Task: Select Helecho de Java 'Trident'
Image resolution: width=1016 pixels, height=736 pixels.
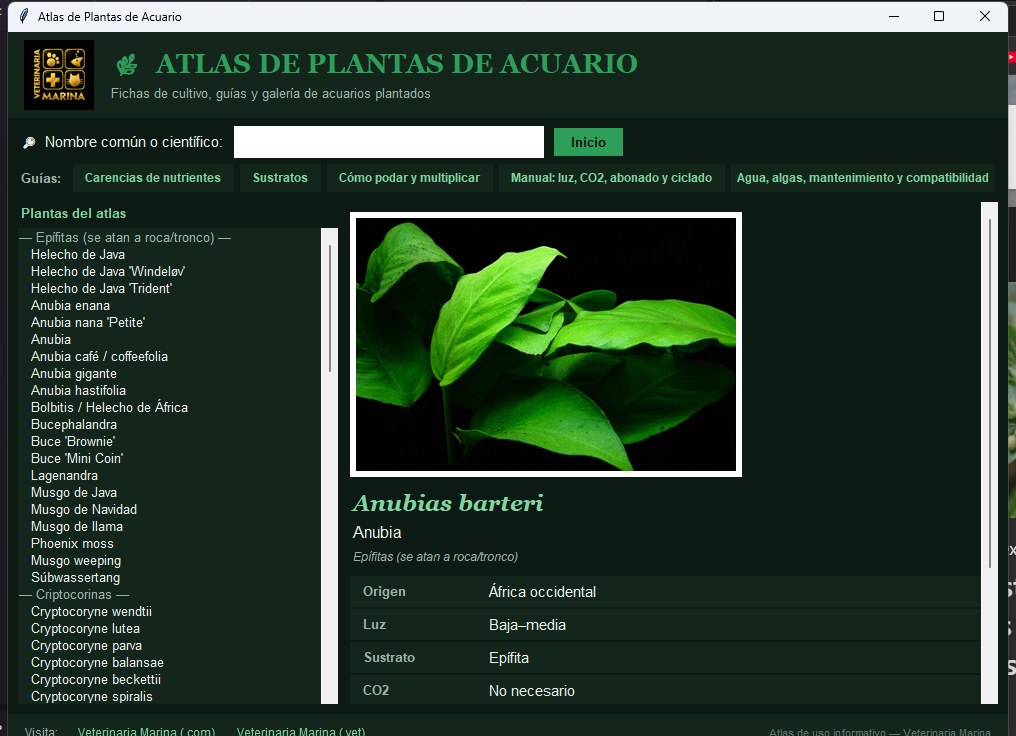Action: click(101, 288)
